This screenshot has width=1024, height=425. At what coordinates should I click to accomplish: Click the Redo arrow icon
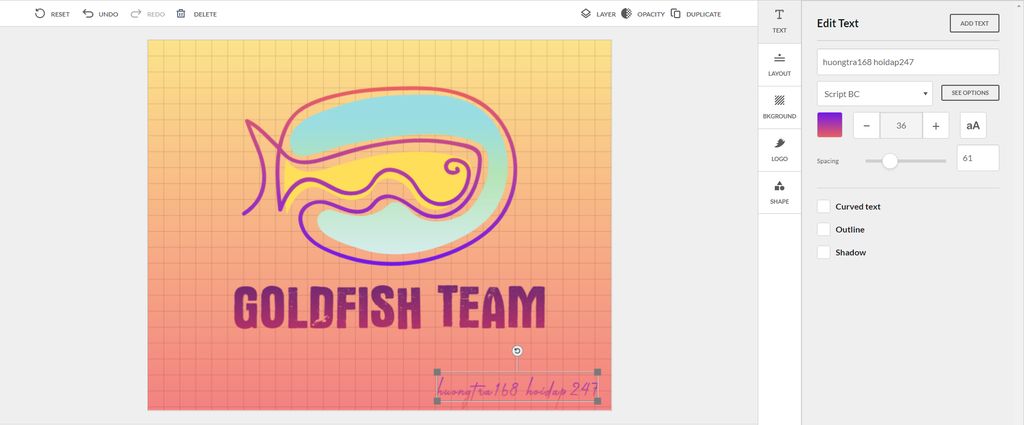[x=136, y=14]
